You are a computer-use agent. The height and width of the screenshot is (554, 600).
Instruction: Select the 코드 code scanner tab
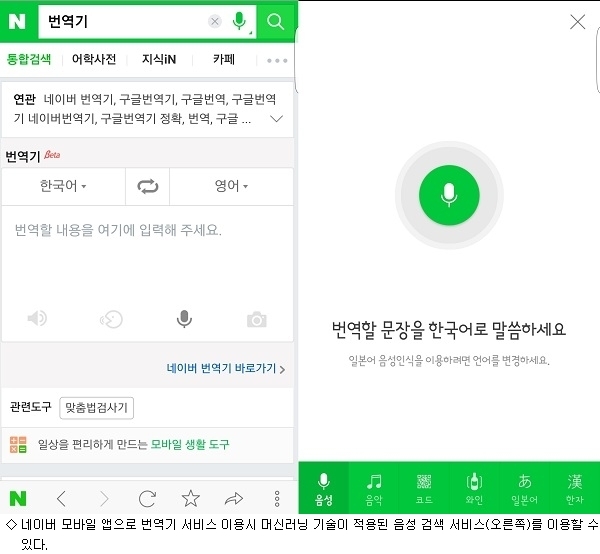(x=424, y=489)
